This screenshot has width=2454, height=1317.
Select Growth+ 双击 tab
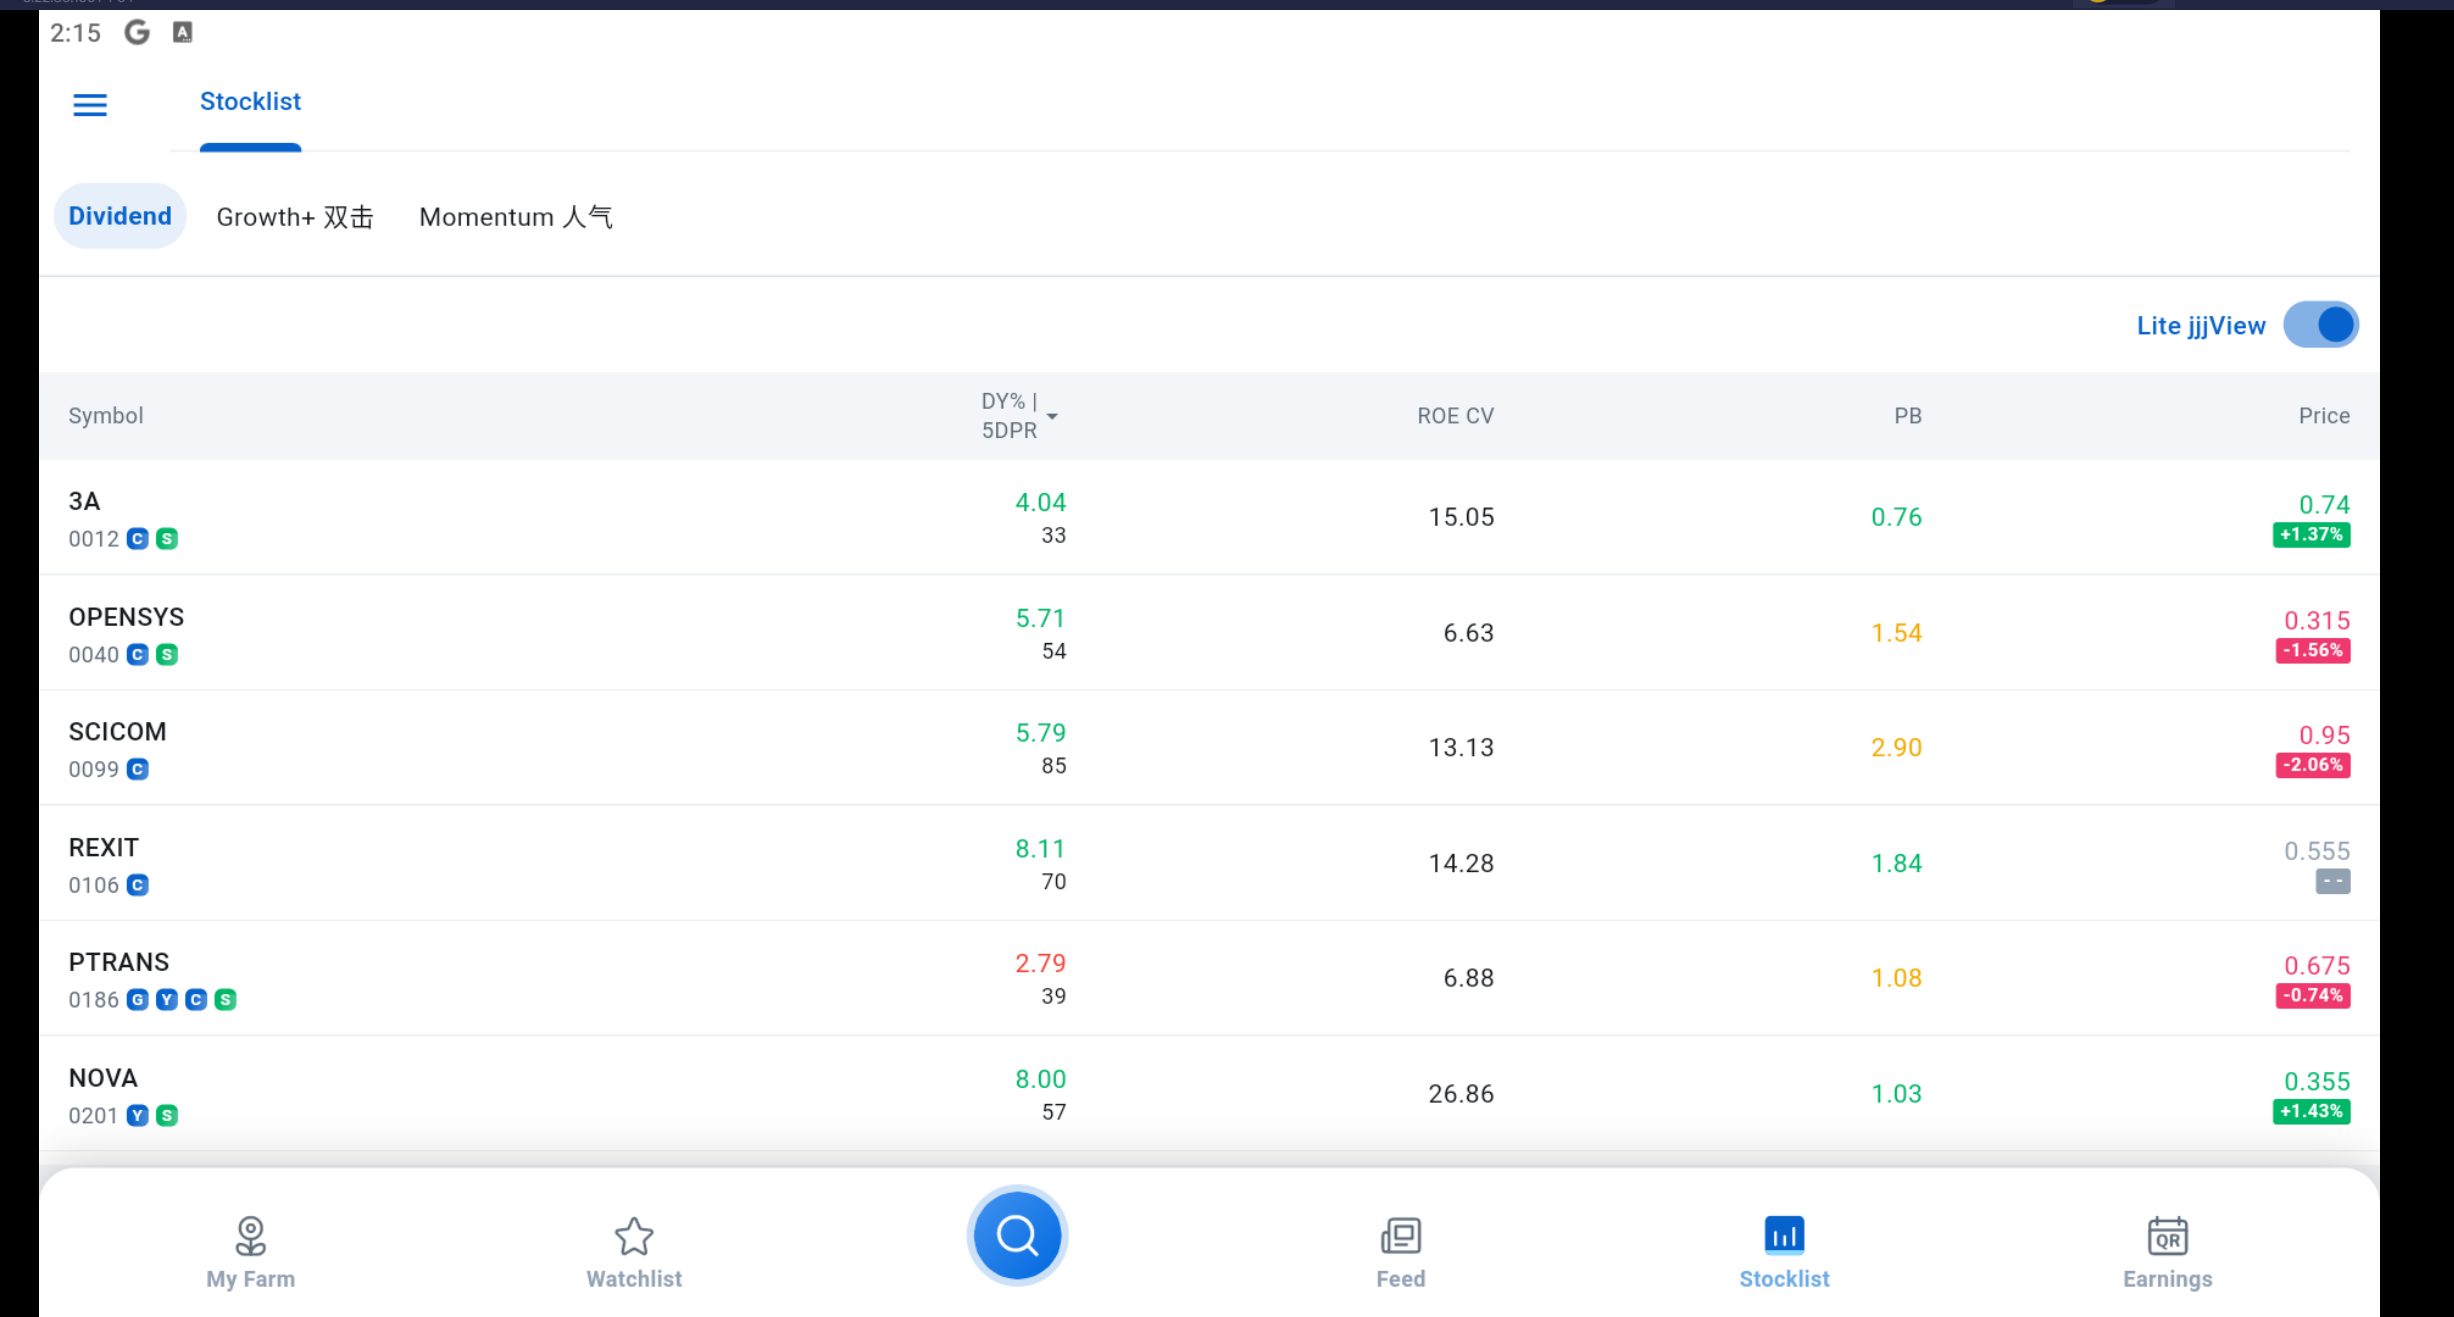point(295,217)
